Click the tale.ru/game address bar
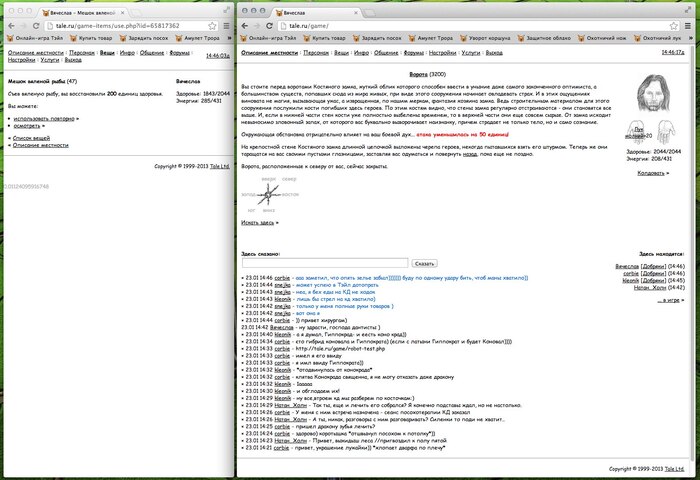This screenshot has height=480, width=700. [479, 26]
